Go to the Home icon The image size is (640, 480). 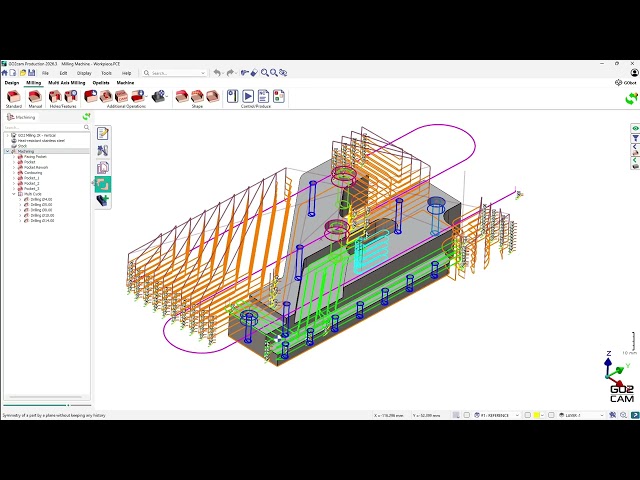coord(4,73)
